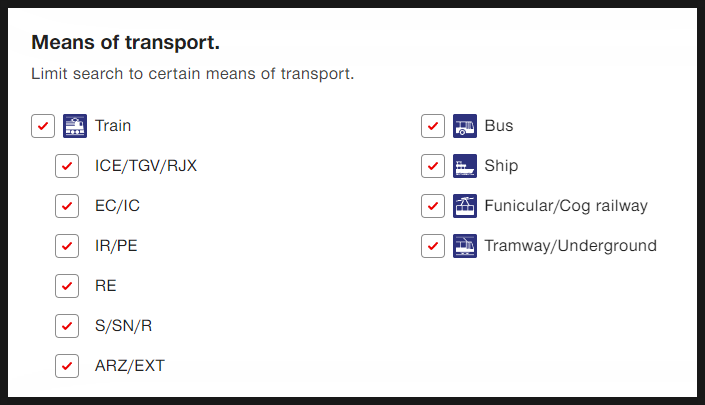Deselect the RE checkbox
The height and width of the screenshot is (405, 705).
(67, 286)
